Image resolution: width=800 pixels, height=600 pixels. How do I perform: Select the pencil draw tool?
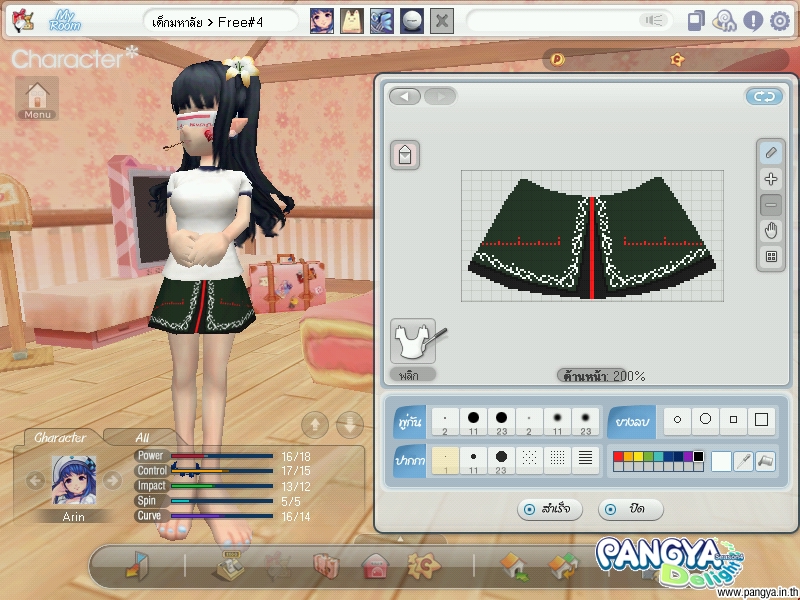pyautogui.click(x=771, y=153)
